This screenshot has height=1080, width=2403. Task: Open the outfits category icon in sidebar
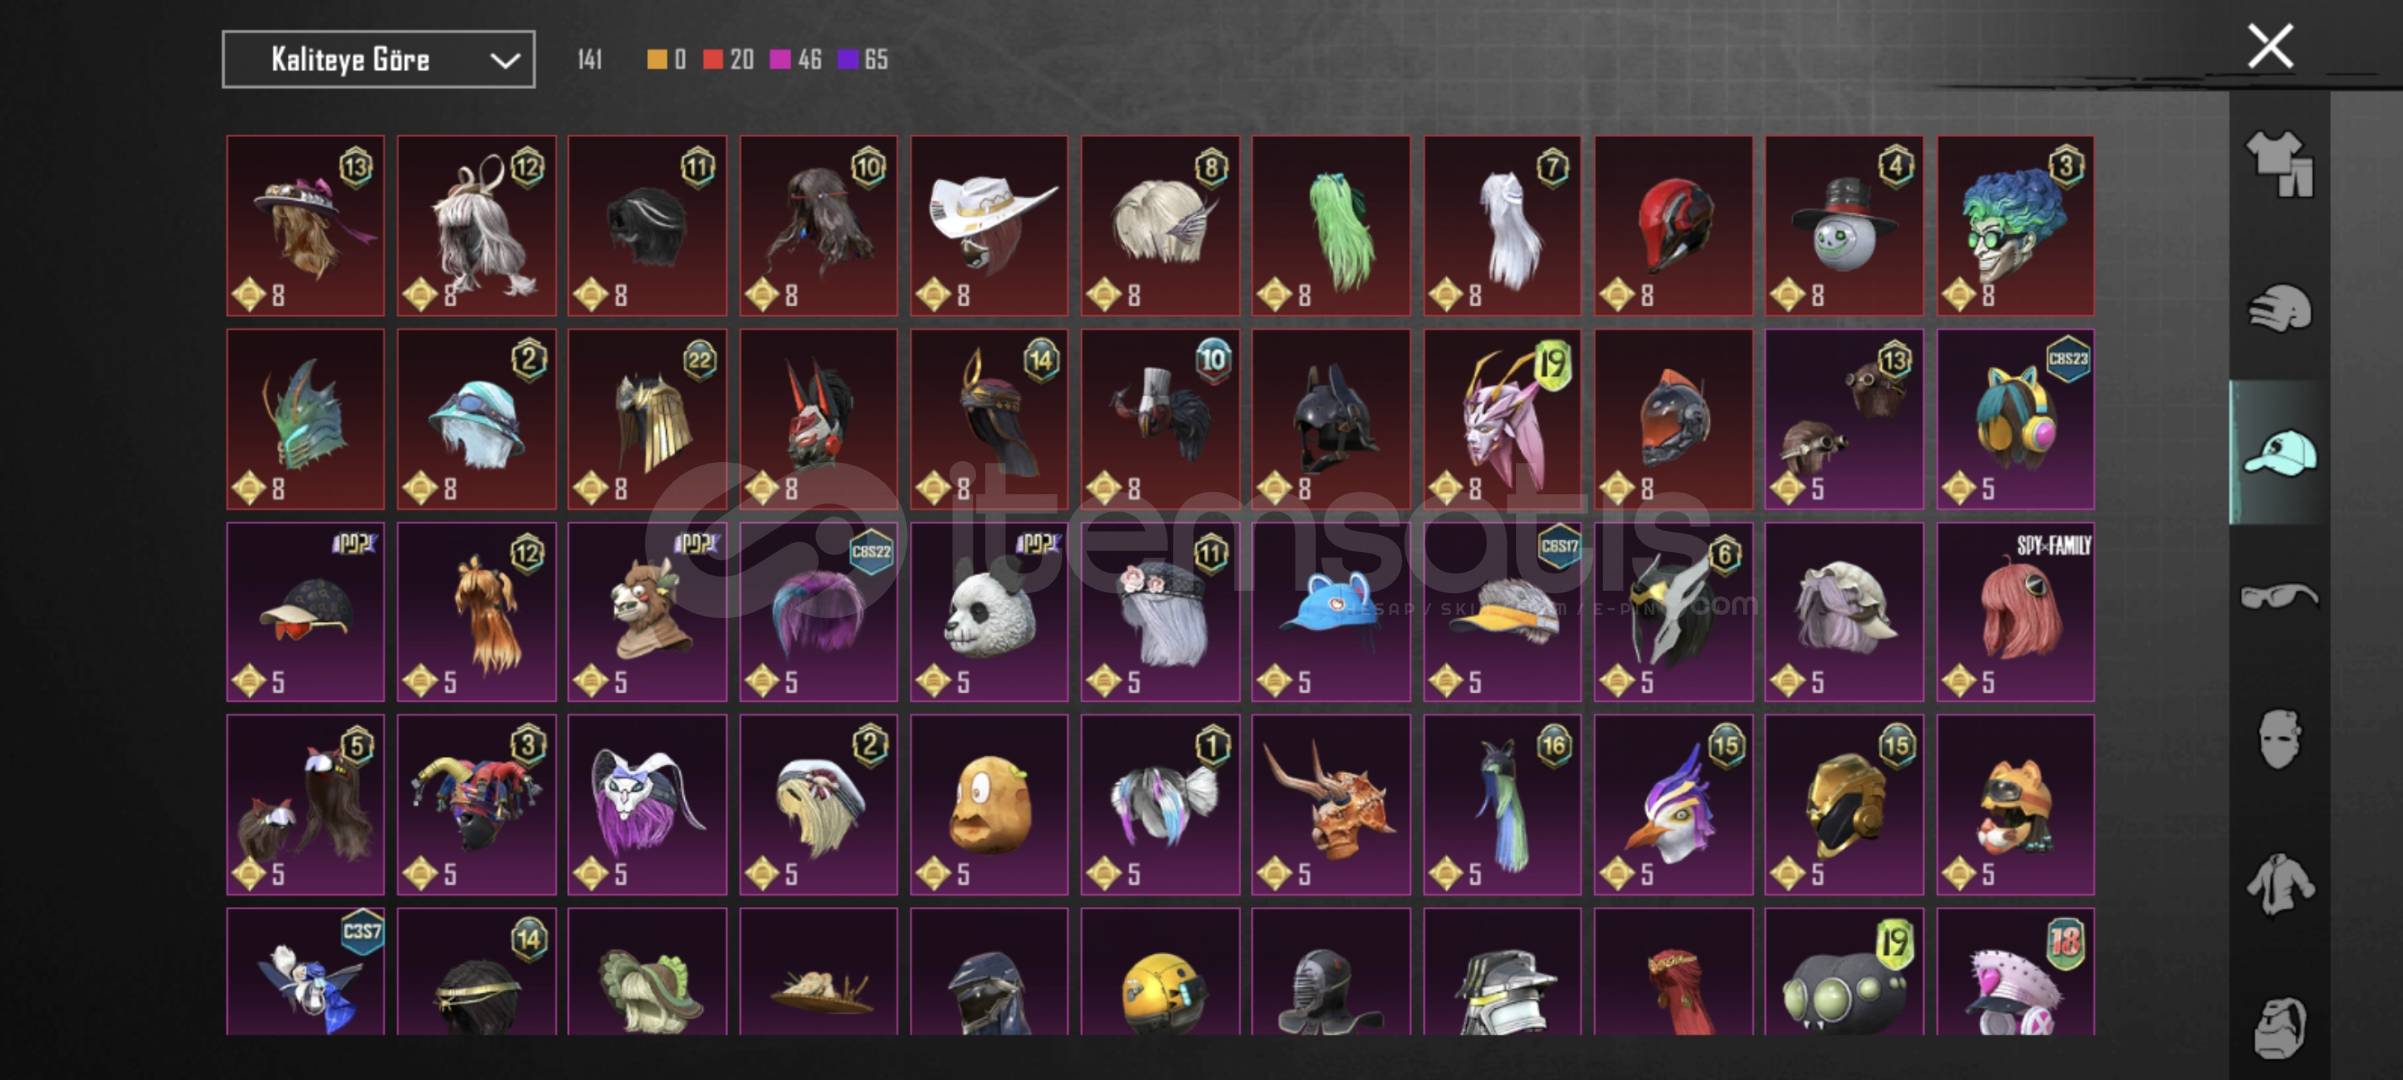click(x=2279, y=164)
